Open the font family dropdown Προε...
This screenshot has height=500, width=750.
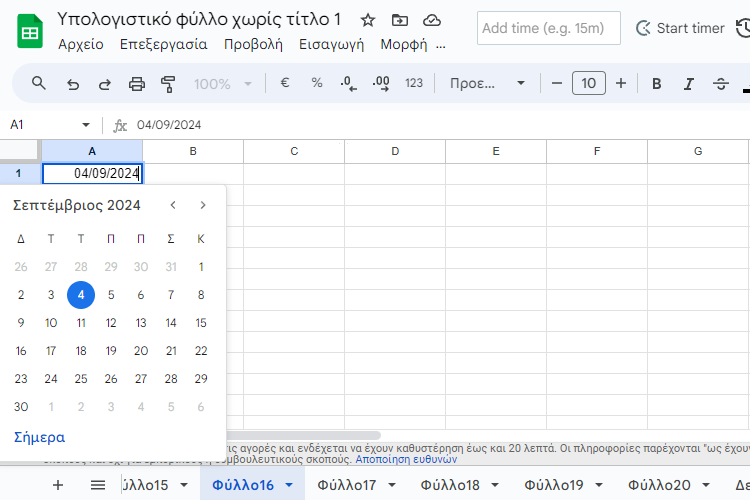487,83
